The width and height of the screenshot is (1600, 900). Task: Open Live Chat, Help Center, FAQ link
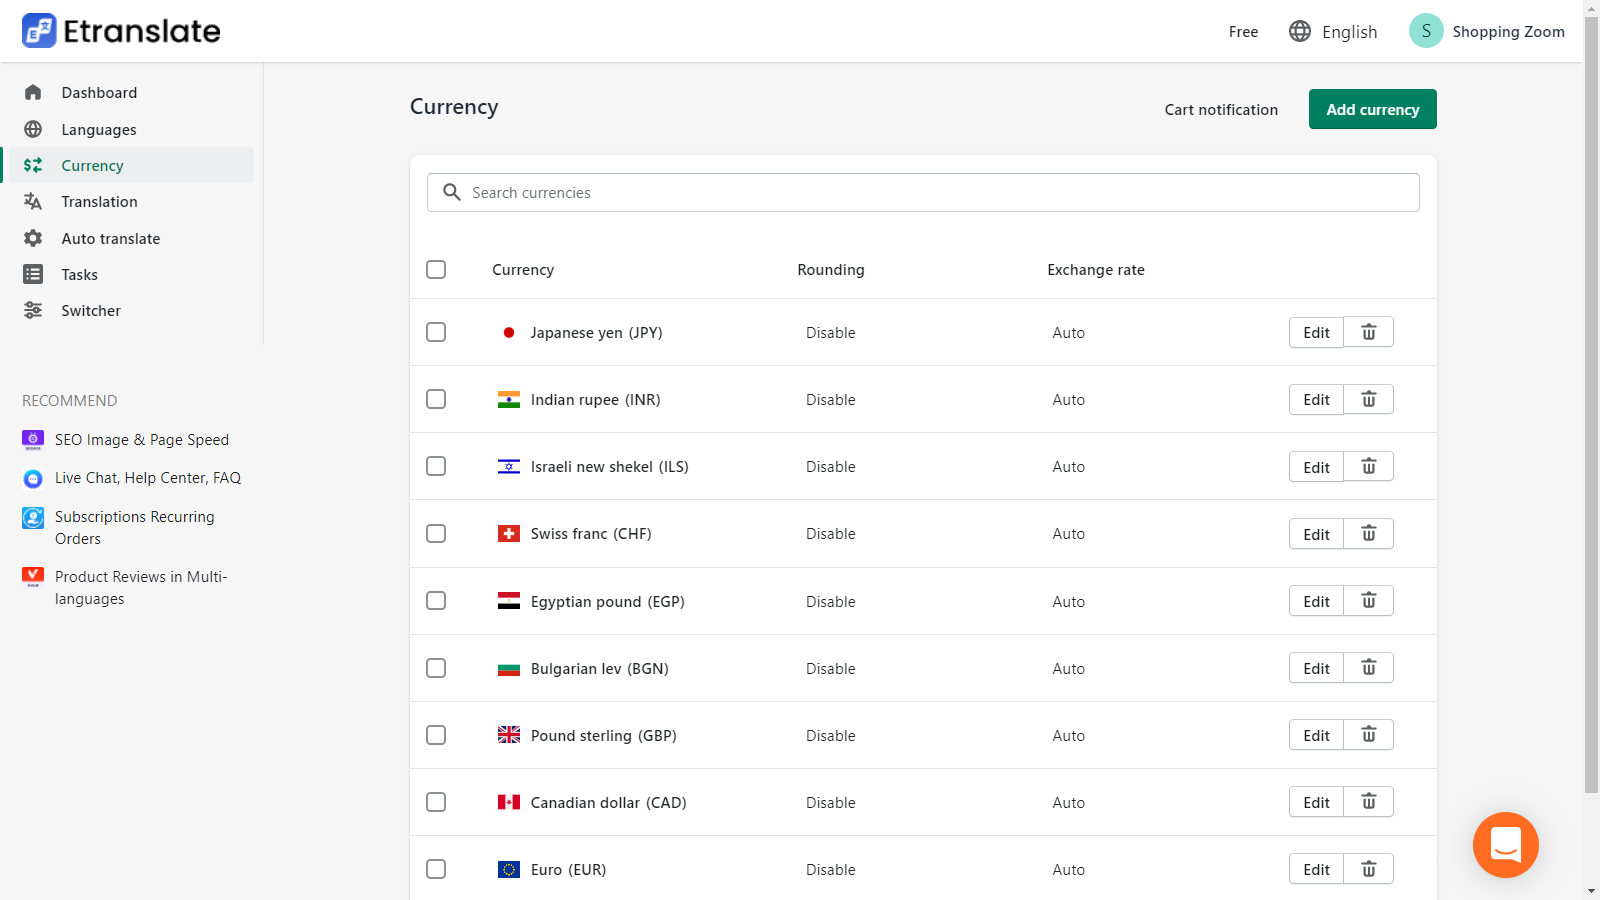(x=148, y=478)
